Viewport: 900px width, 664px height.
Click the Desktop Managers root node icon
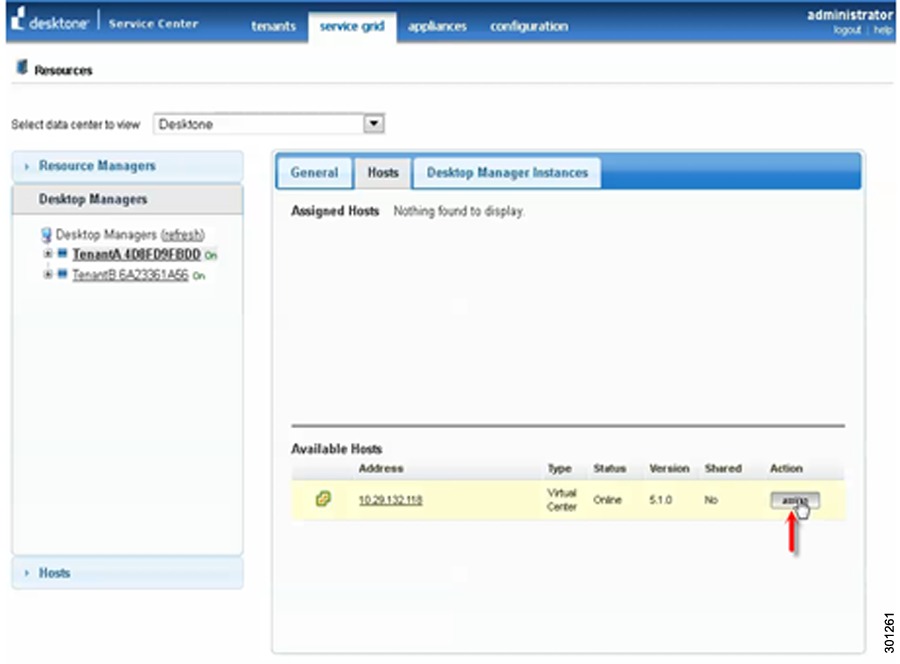tap(46, 235)
